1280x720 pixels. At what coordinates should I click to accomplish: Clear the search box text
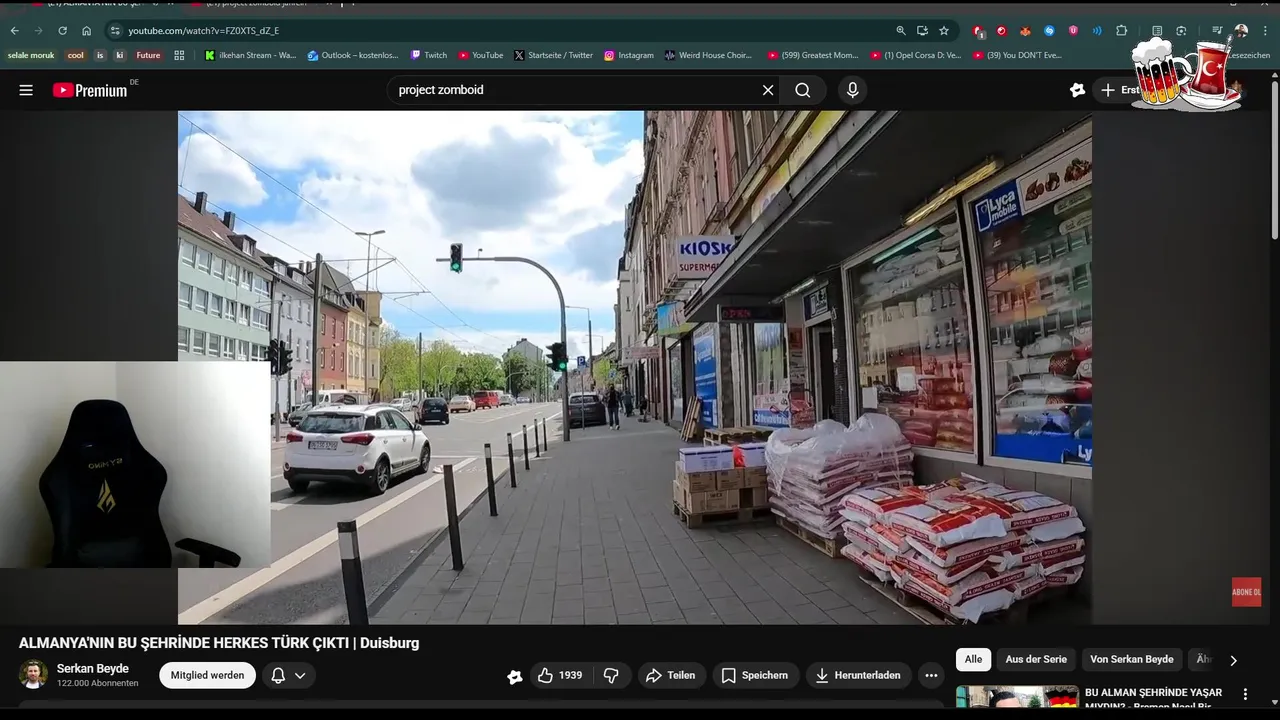point(768,90)
